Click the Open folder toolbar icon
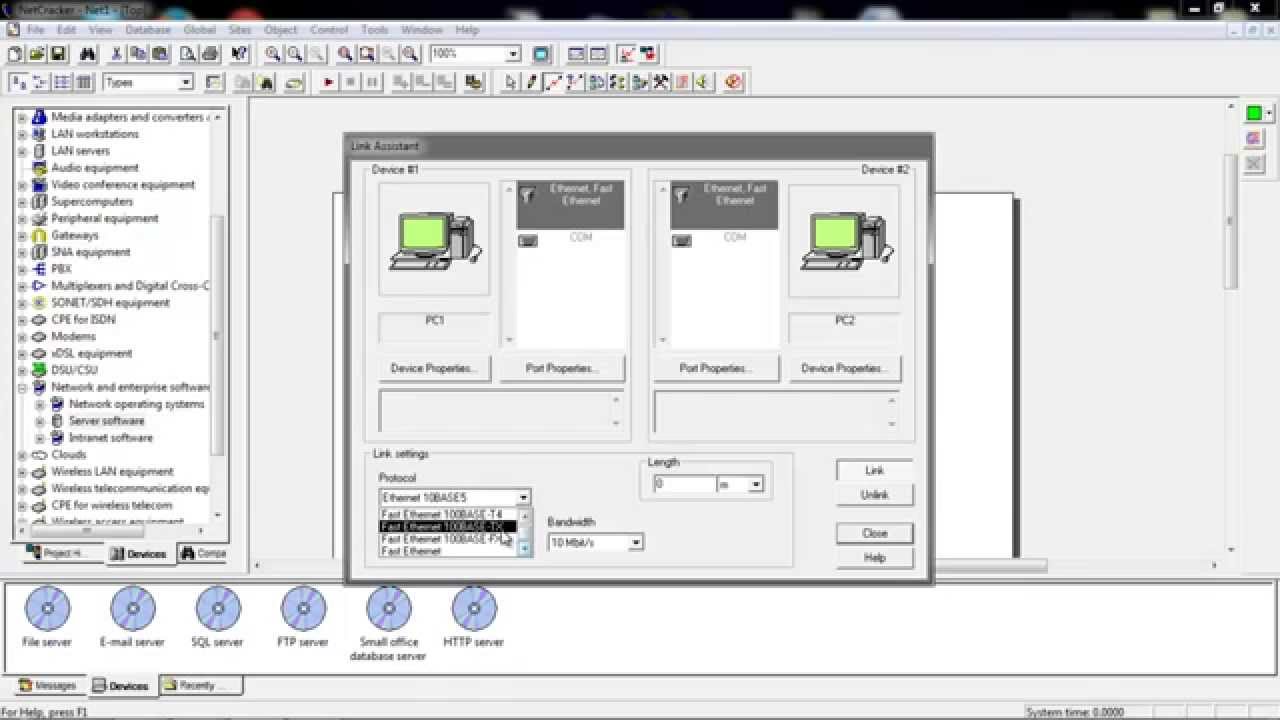Viewport: 1280px width, 720px height. coord(37,54)
